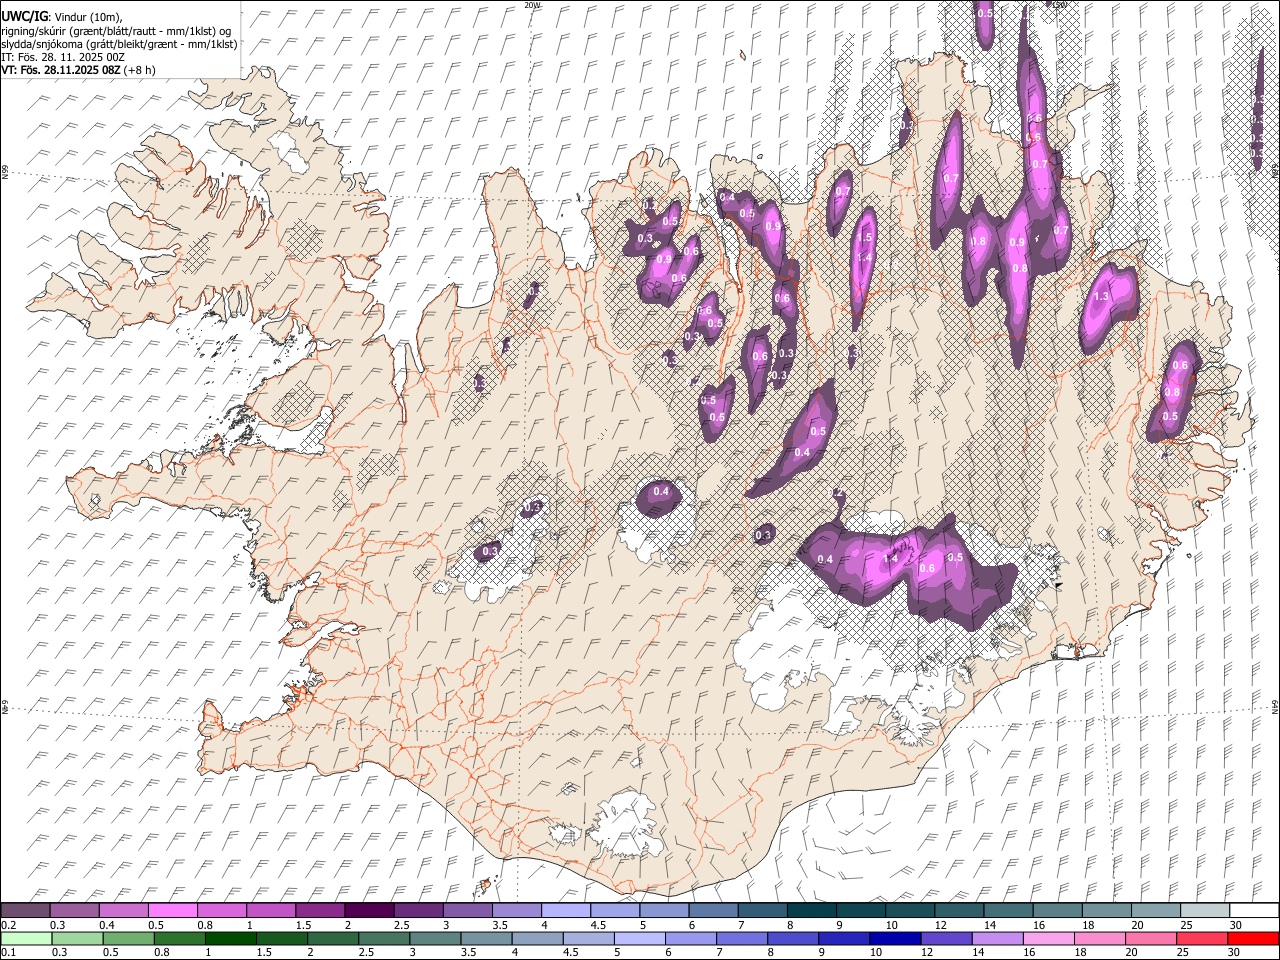Viewport: 1280px width, 960px height.
Task: Select the "IT: Fös. 28. 11. 2025 00Z" line
Action: coord(63,57)
